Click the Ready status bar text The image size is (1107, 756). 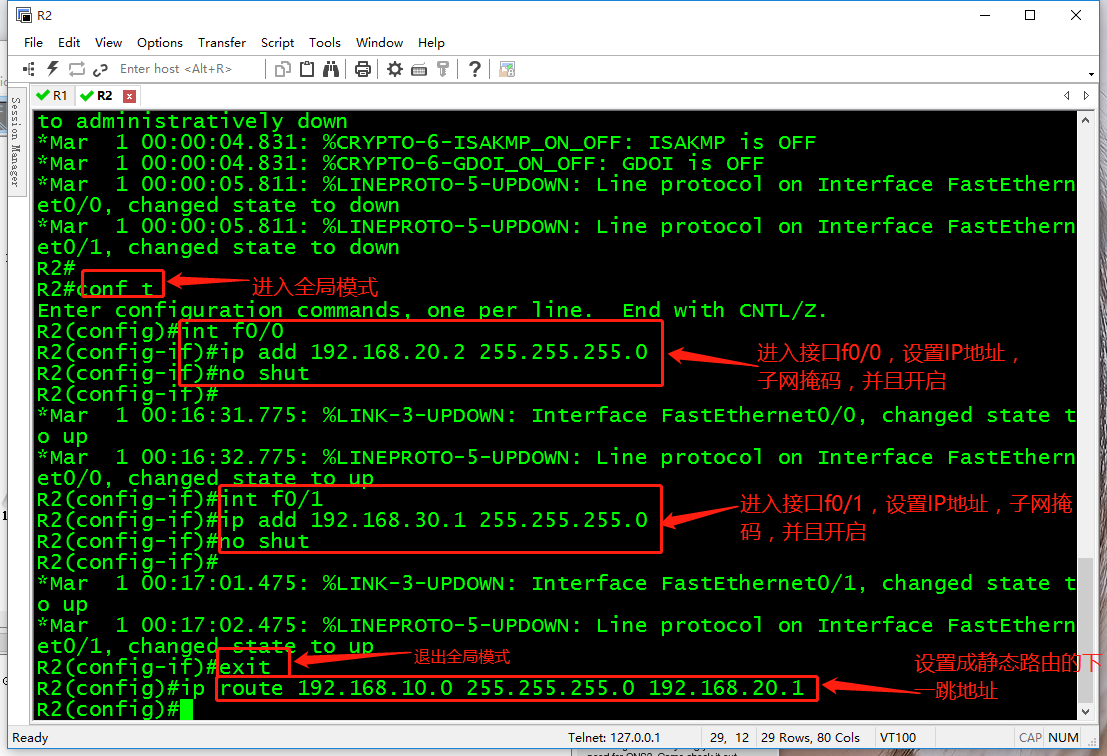pyautogui.click(x=30, y=738)
